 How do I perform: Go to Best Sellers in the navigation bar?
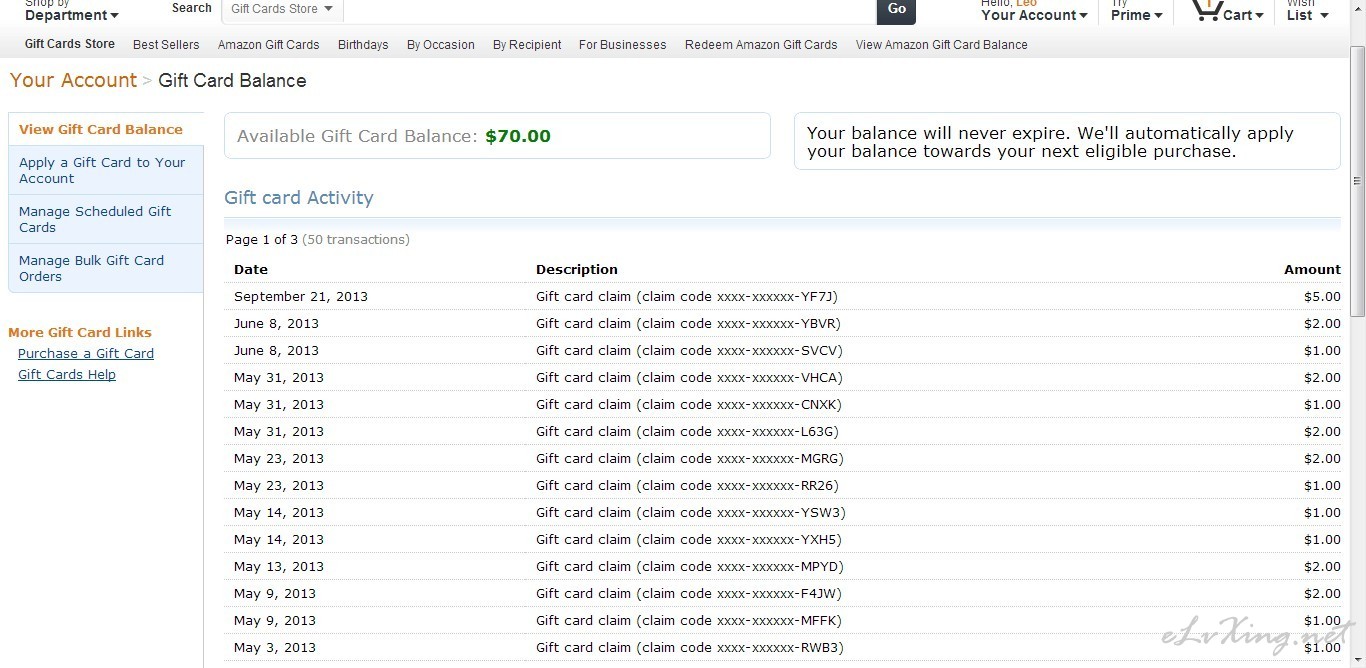point(166,45)
